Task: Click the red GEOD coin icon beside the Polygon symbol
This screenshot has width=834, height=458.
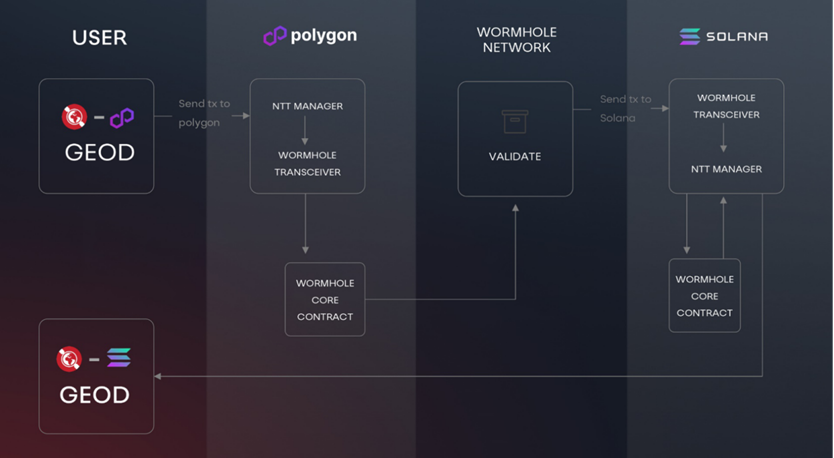Action: [73, 118]
